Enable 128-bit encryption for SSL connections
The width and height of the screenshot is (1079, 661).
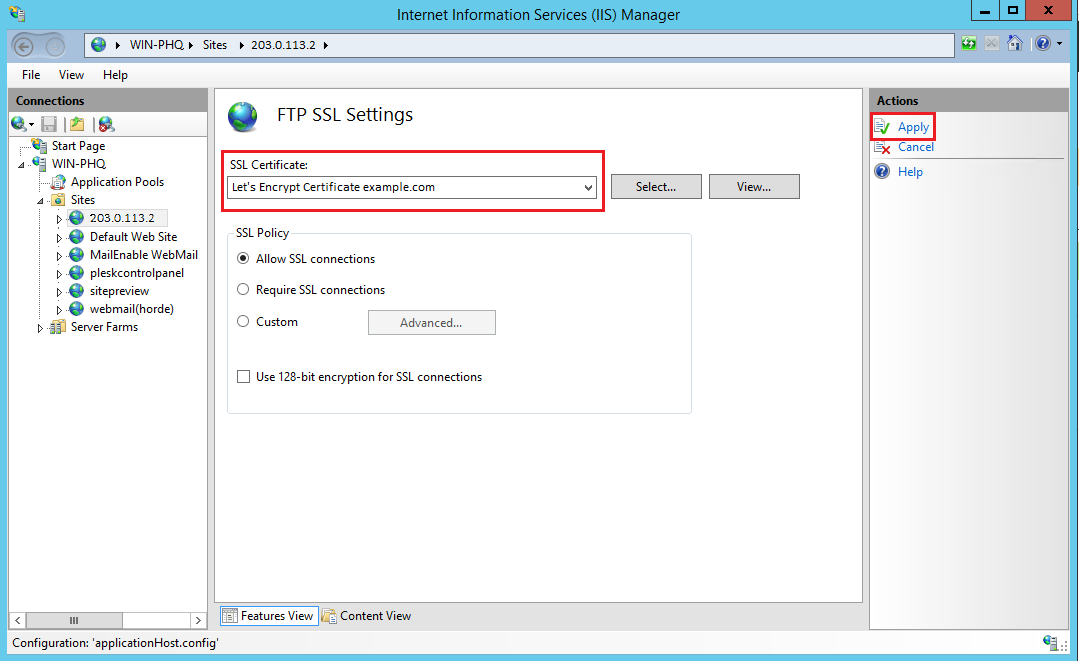click(243, 377)
